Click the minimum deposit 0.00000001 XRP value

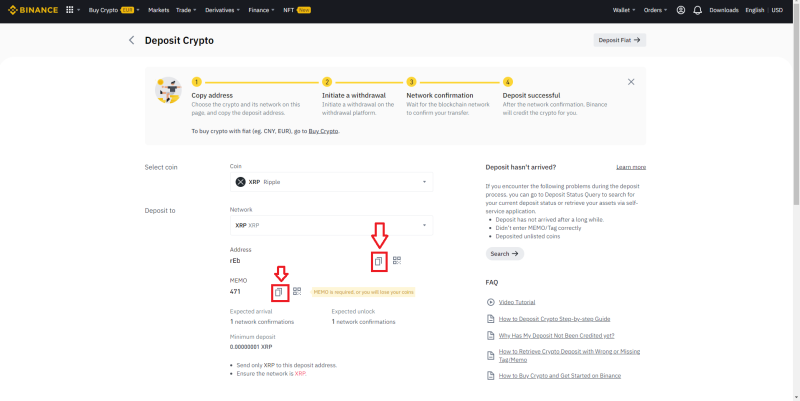251,347
